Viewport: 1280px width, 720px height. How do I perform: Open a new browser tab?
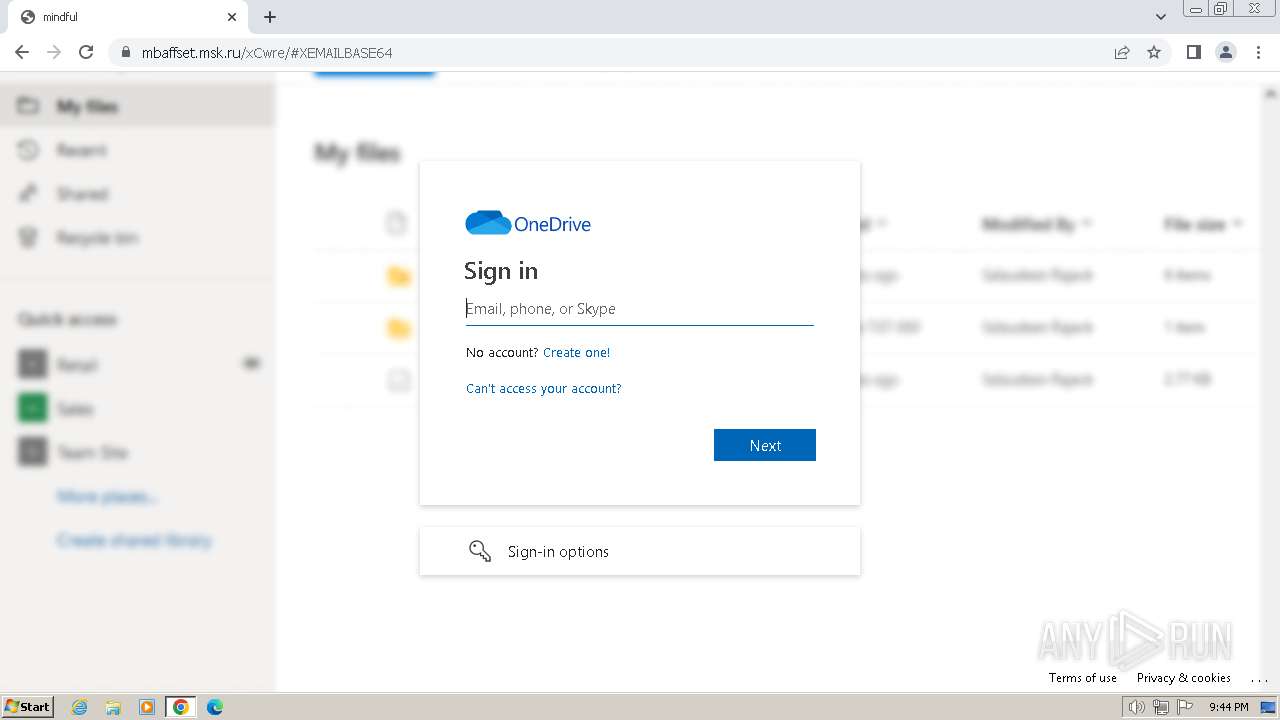(x=270, y=17)
